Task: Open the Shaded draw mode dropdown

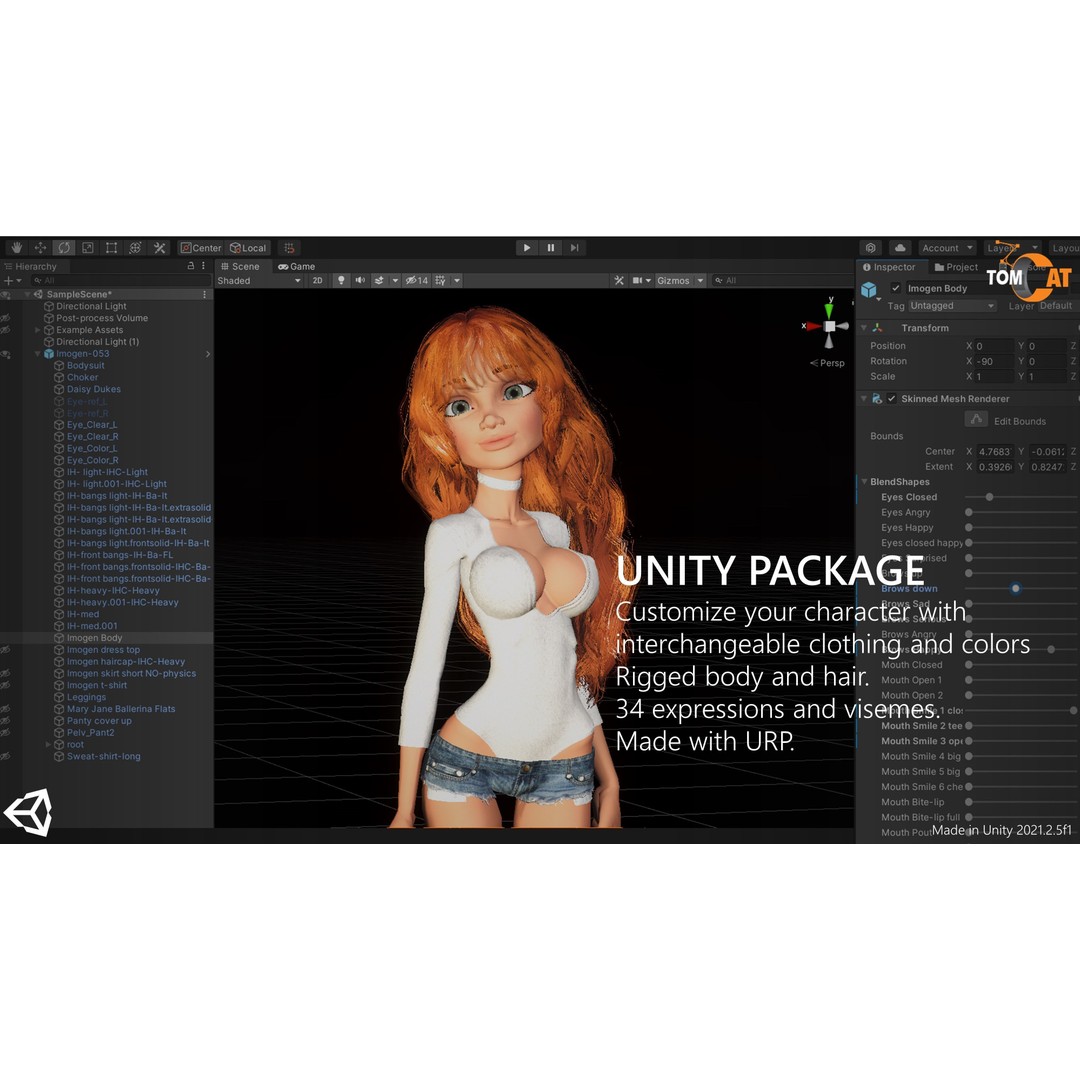Action: tap(259, 280)
